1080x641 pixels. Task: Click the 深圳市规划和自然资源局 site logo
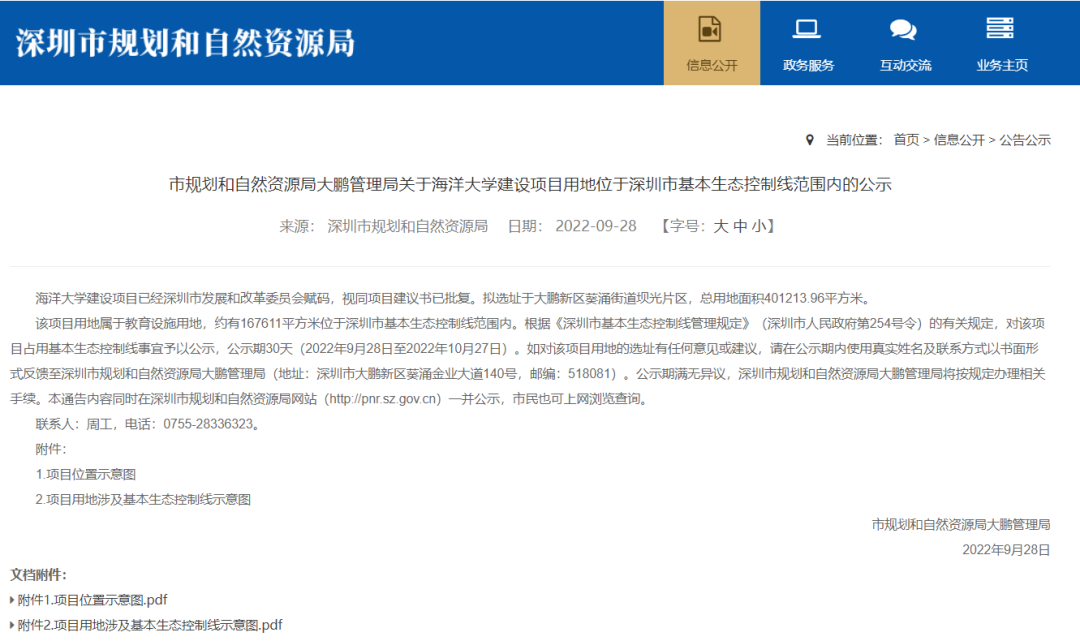click(186, 43)
